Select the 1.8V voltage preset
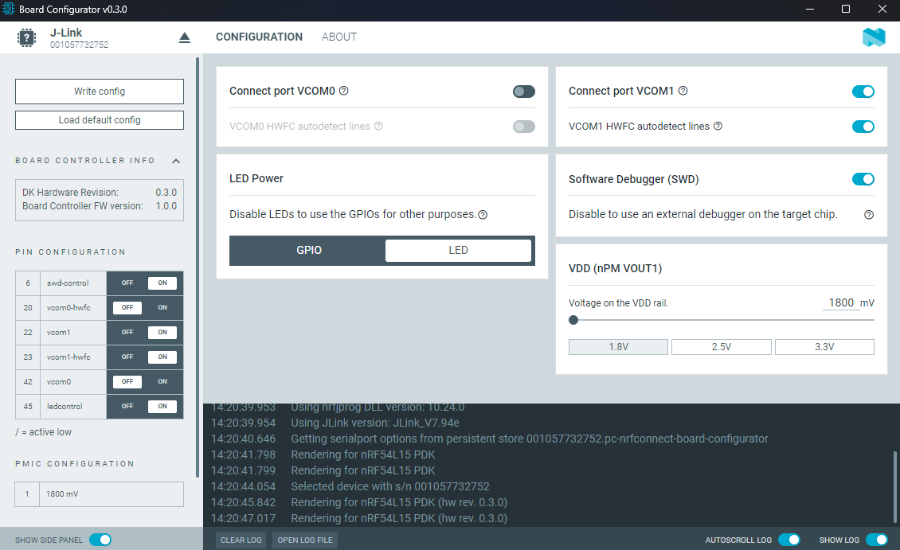The height and width of the screenshot is (550, 900). pos(618,347)
